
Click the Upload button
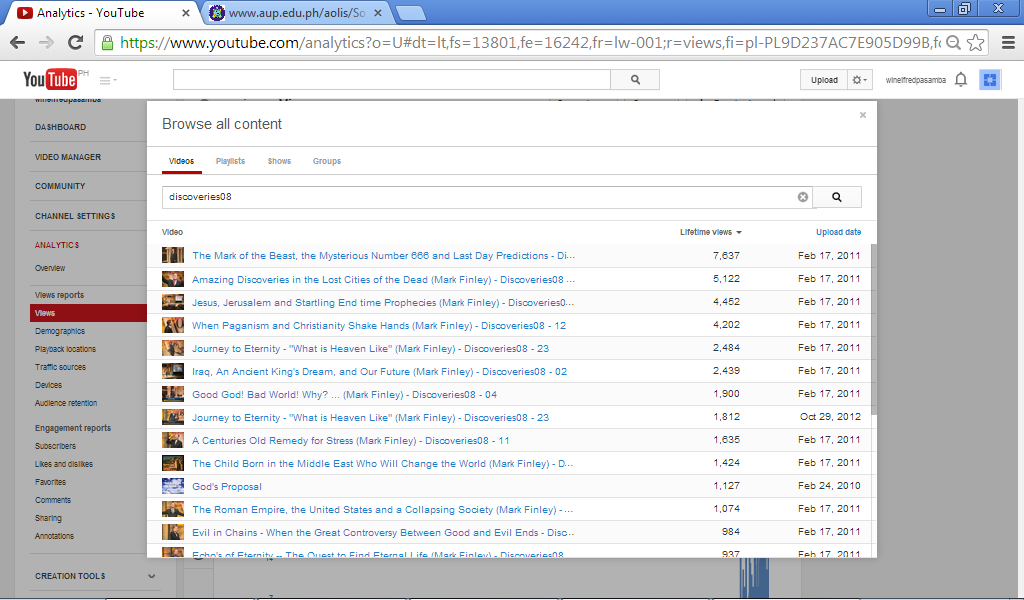pyautogui.click(x=824, y=80)
